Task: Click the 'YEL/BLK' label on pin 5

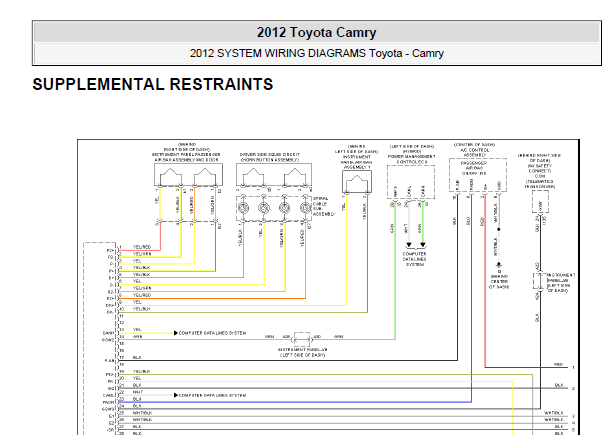Action: (x=142, y=275)
